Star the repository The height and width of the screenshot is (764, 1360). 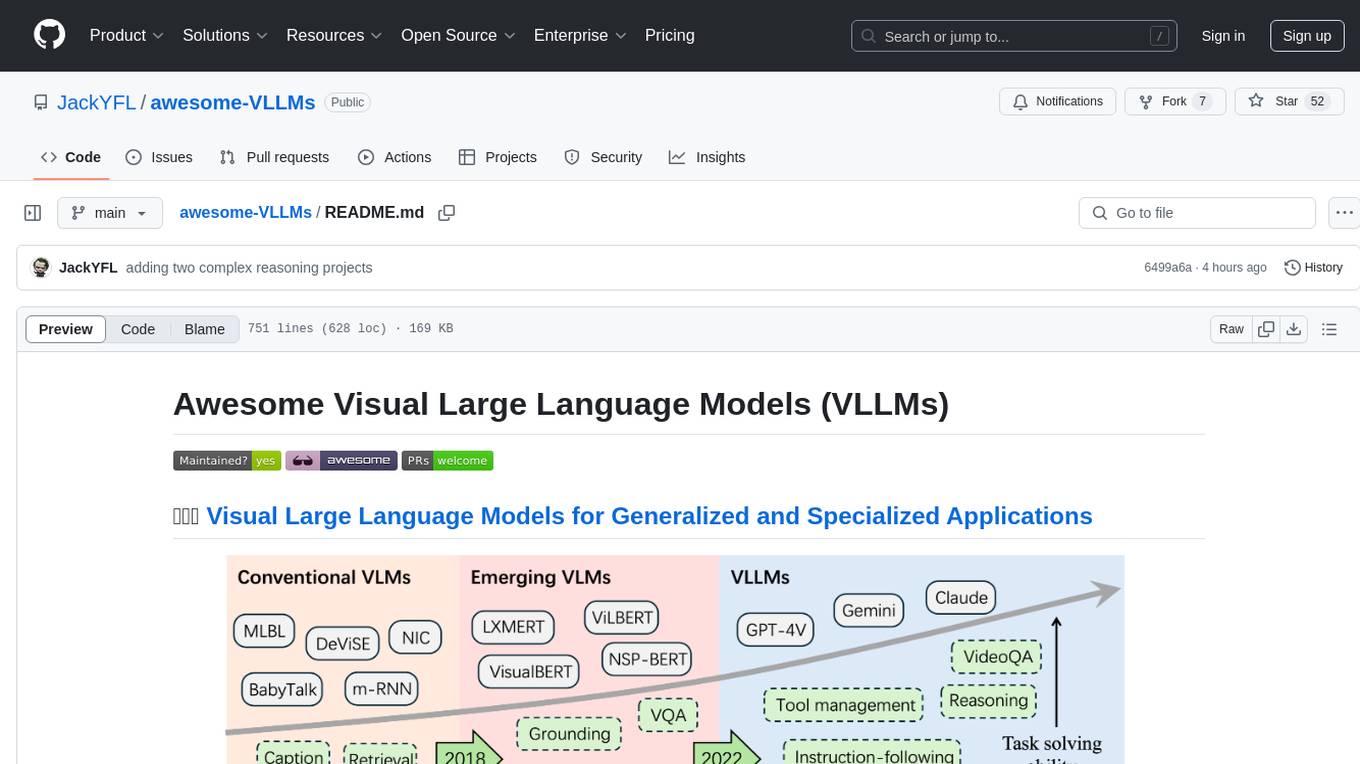point(1290,102)
